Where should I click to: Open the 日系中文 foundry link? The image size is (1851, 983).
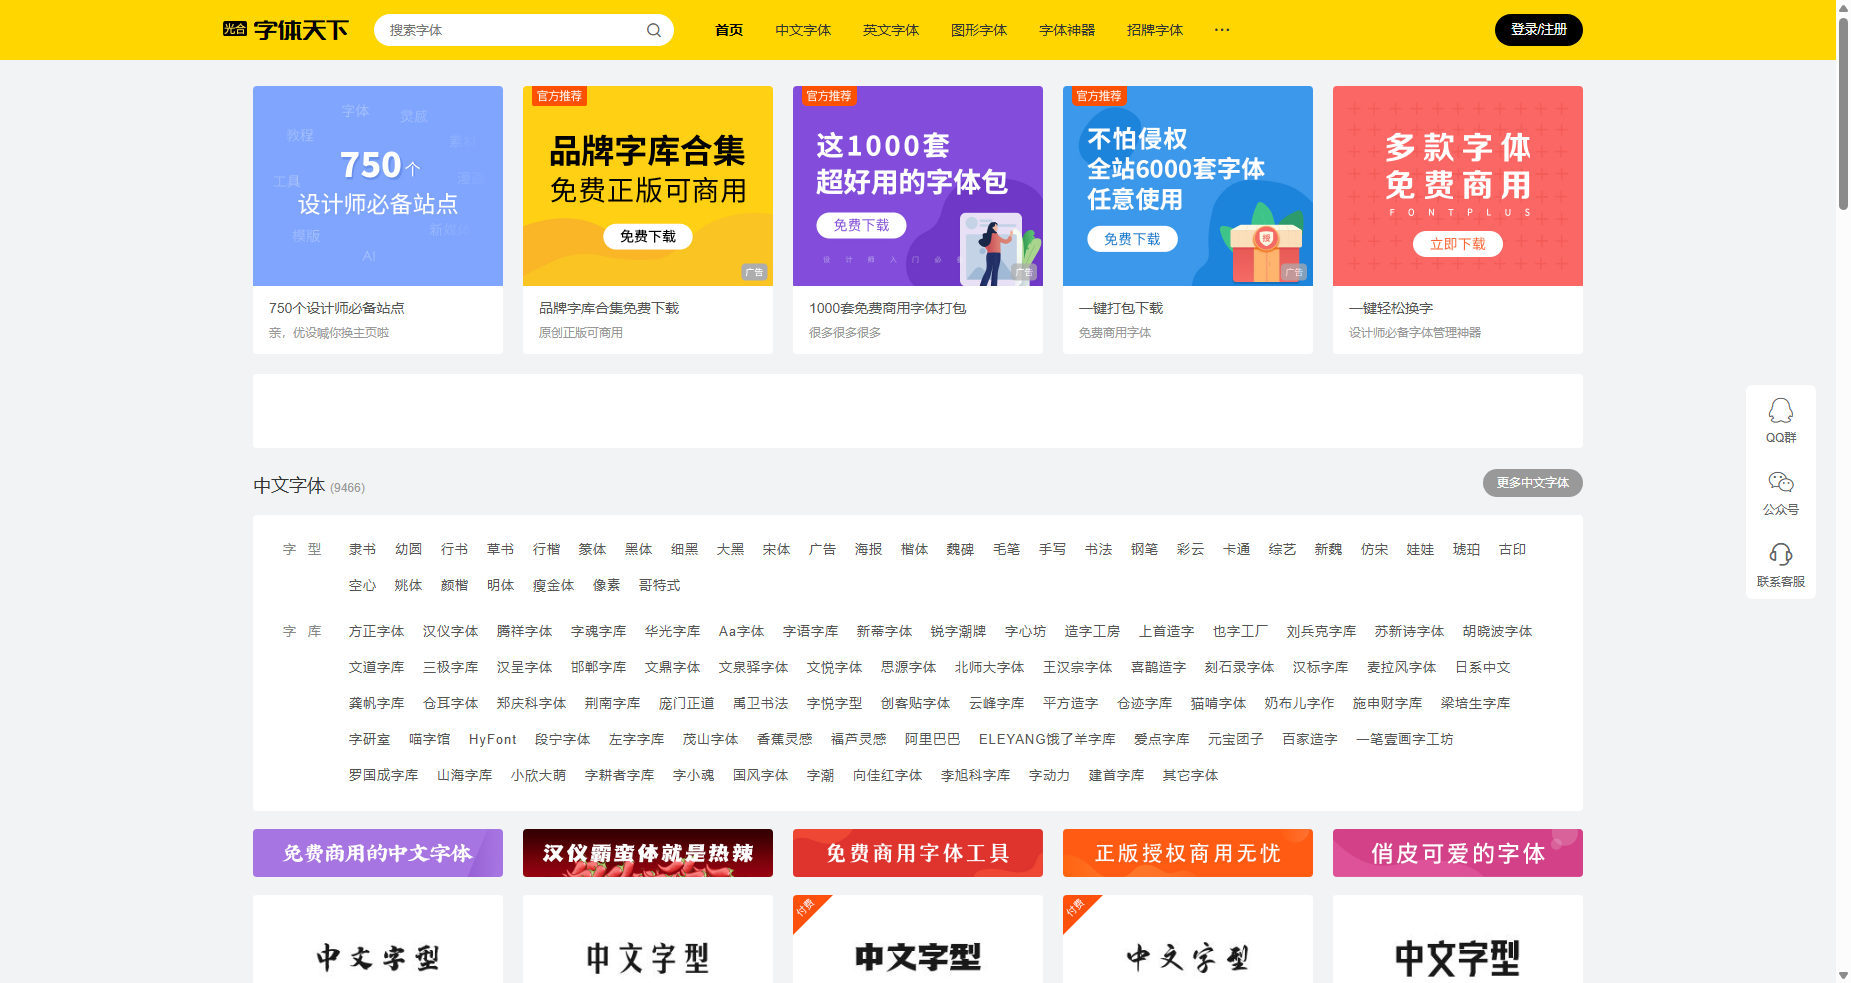(x=1483, y=667)
